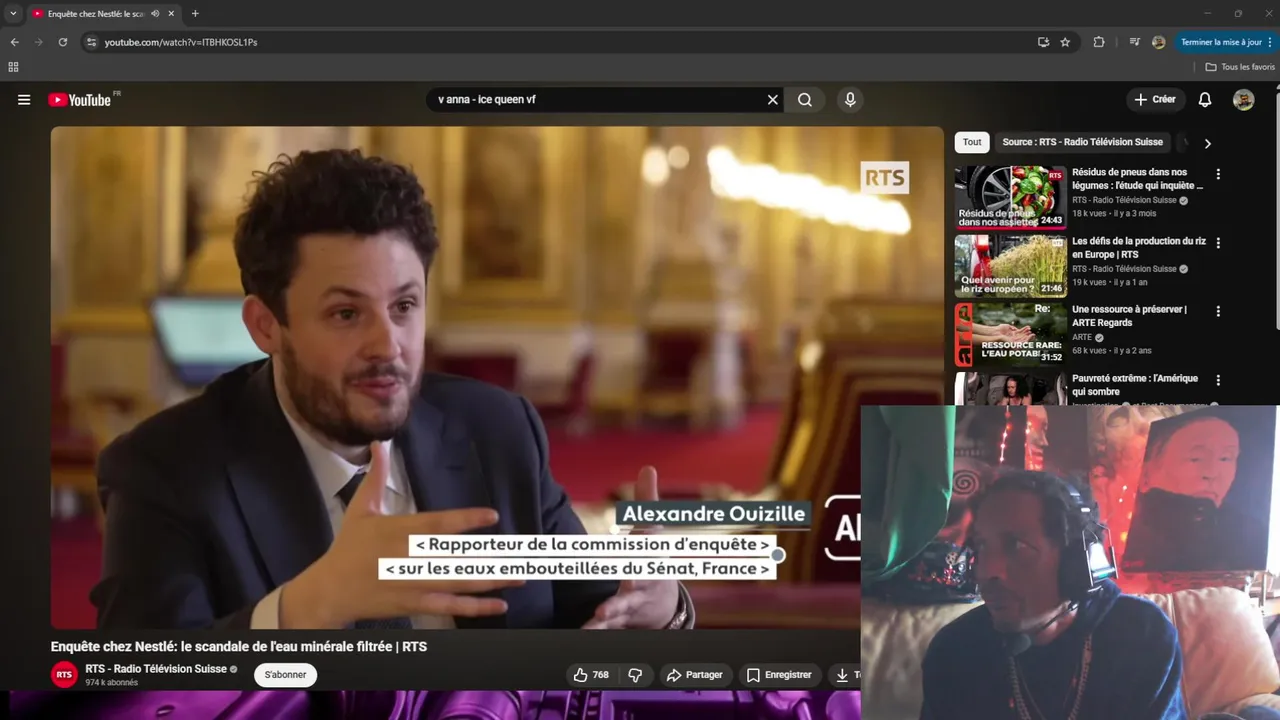Viewport: 1280px width, 720px height.
Task: Open the media control icon in Chrome toolbar
Action: (x=1134, y=42)
